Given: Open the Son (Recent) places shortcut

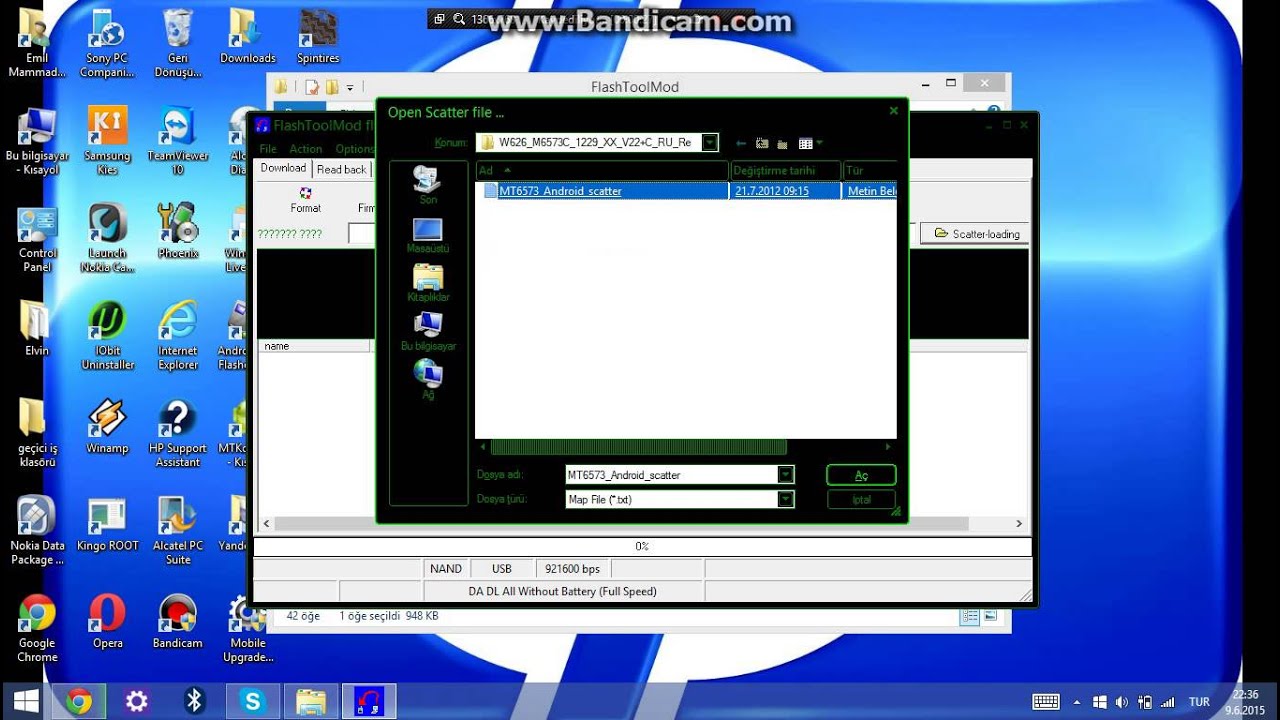Looking at the screenshot, I should (427, 185).
